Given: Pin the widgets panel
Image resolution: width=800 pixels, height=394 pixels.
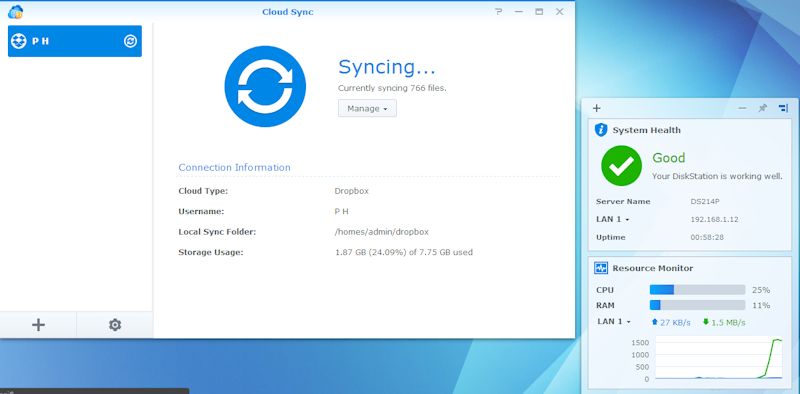Looking at the screenshot, I should click(763, 108).
